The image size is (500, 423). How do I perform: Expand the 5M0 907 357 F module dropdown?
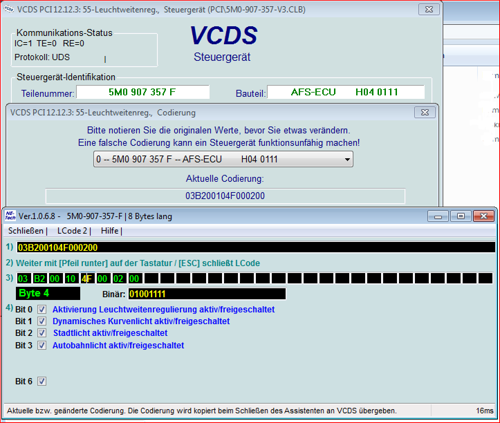(x=223, y=159)
